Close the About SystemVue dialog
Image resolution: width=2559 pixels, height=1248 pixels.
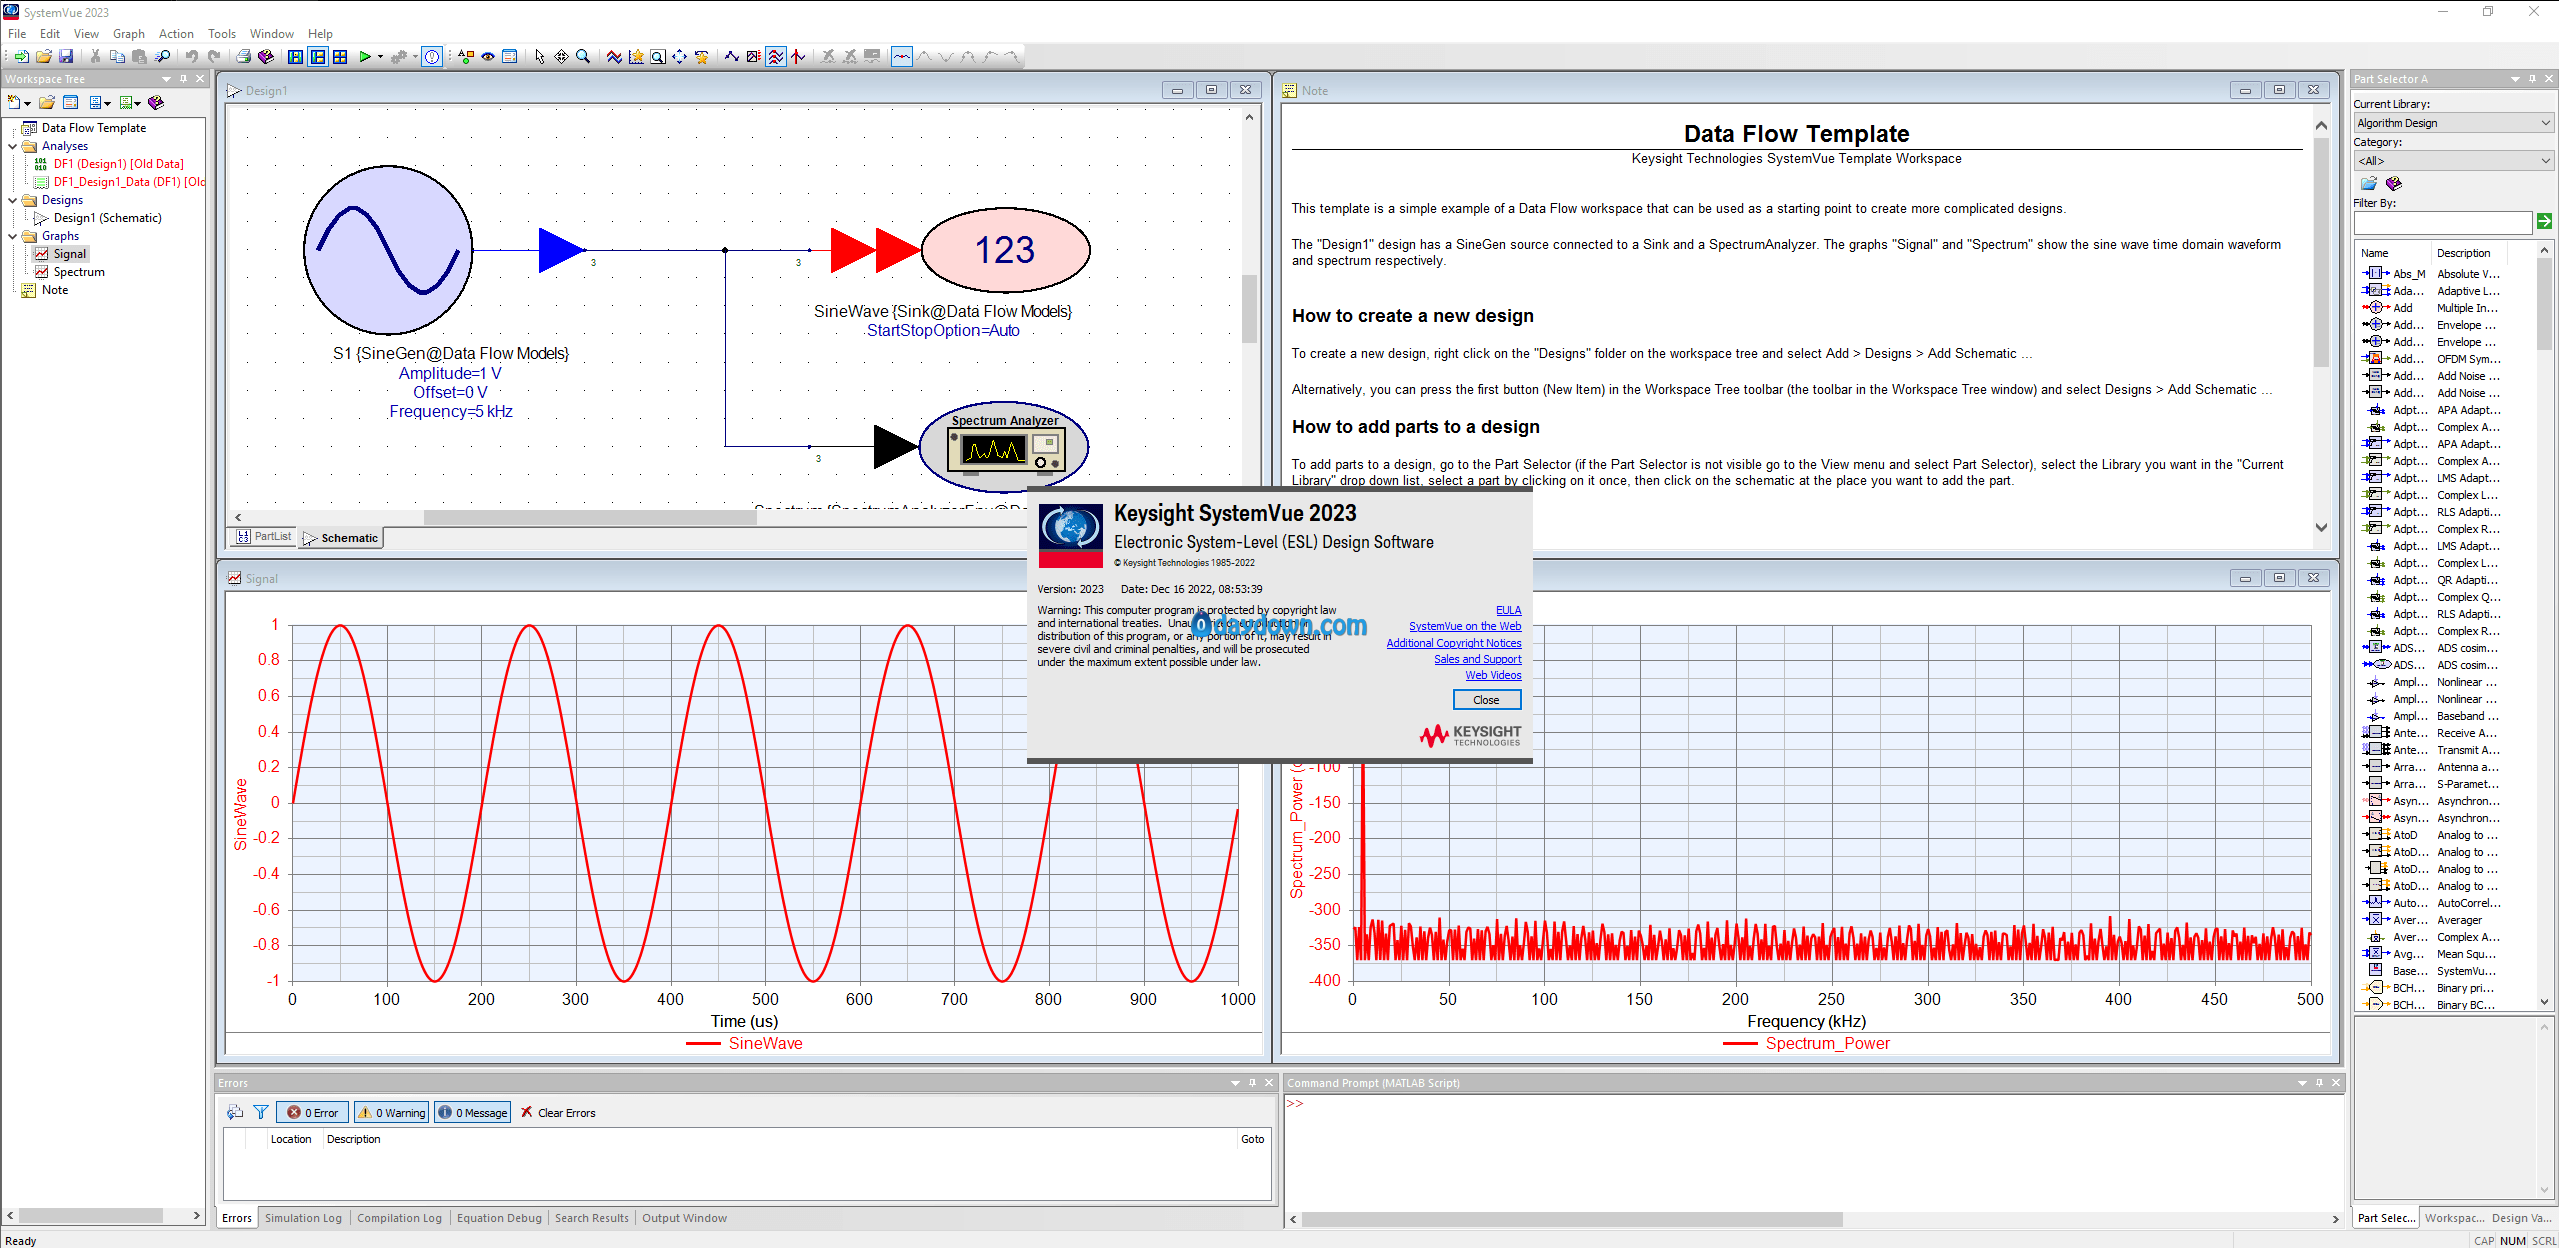[1486, 700]
